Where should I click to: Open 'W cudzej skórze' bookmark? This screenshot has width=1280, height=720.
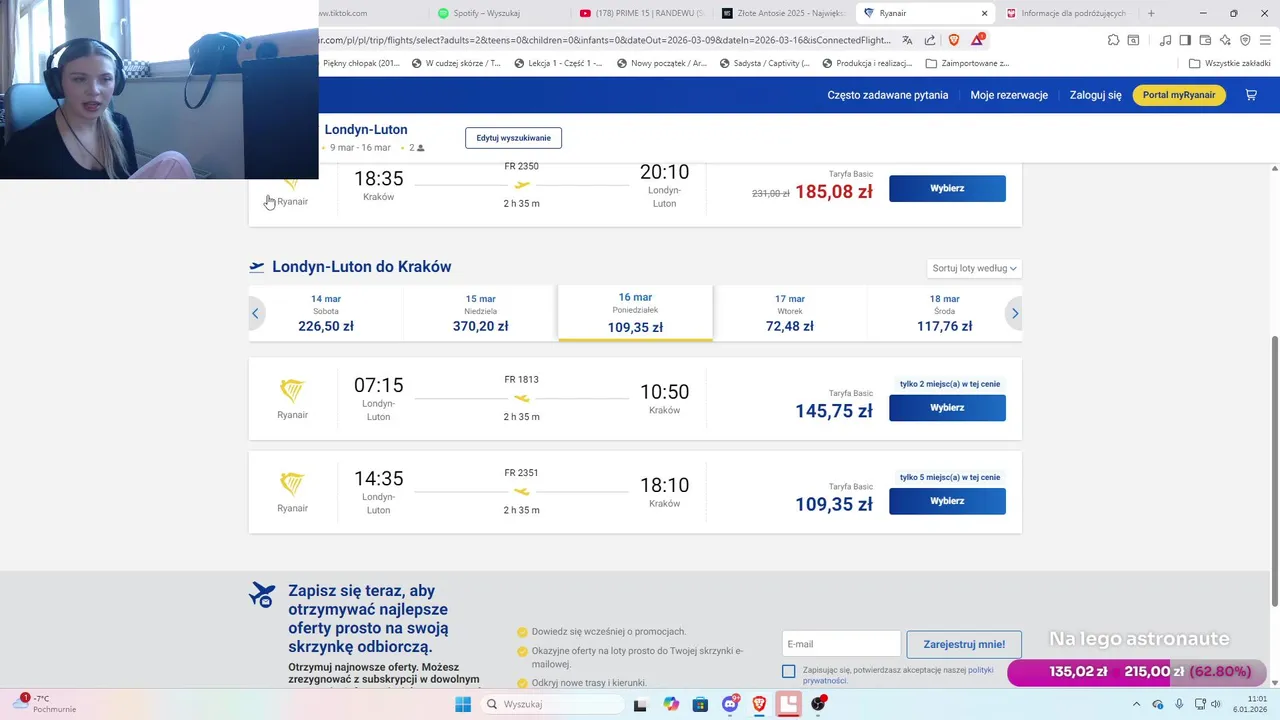tap(456, 63)
